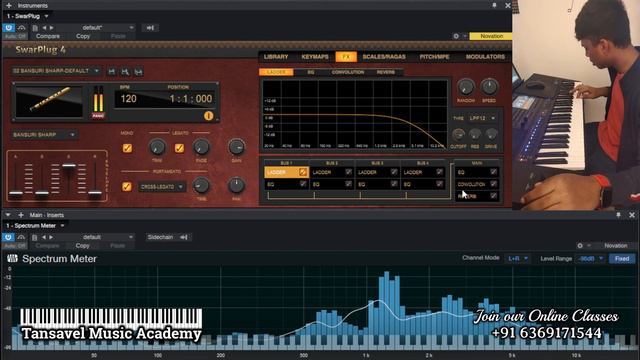
Task: Click Copy in SwarPlug header
Action: (82, 36)
